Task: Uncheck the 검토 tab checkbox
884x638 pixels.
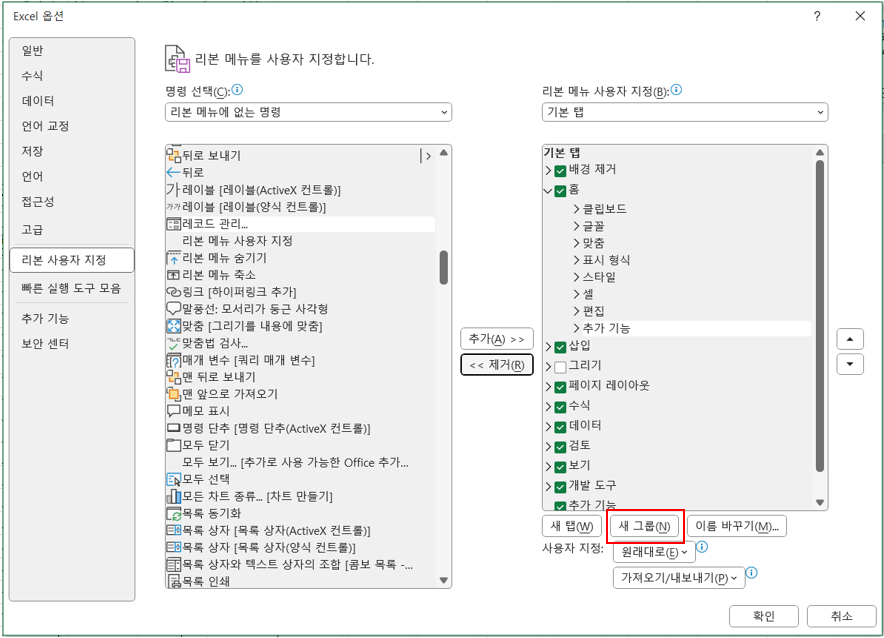Action: tap(560, 447)
